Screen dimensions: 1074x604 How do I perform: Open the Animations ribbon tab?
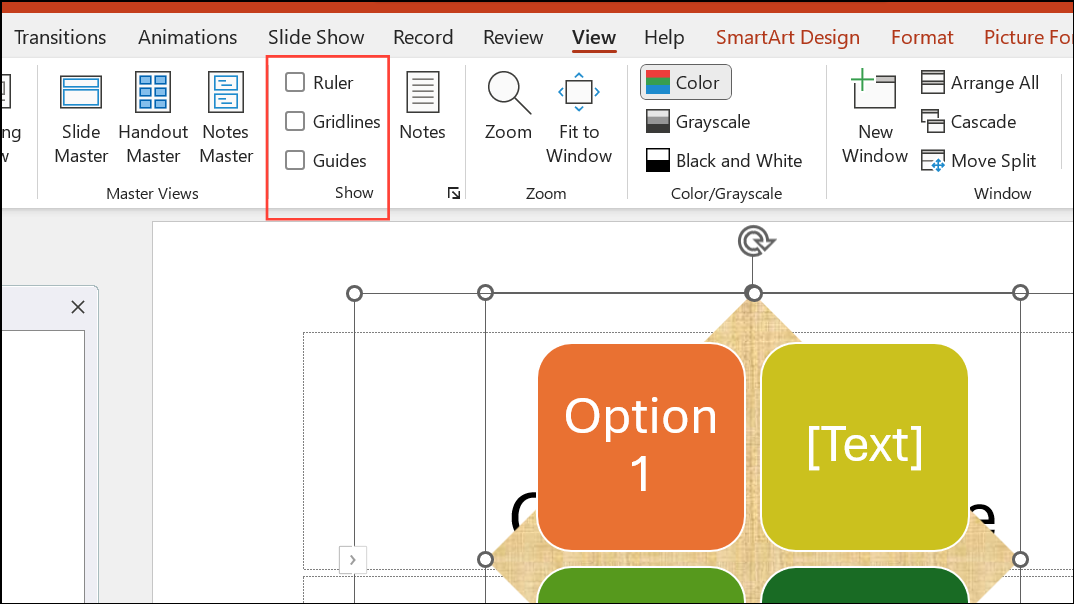[187, 37]
